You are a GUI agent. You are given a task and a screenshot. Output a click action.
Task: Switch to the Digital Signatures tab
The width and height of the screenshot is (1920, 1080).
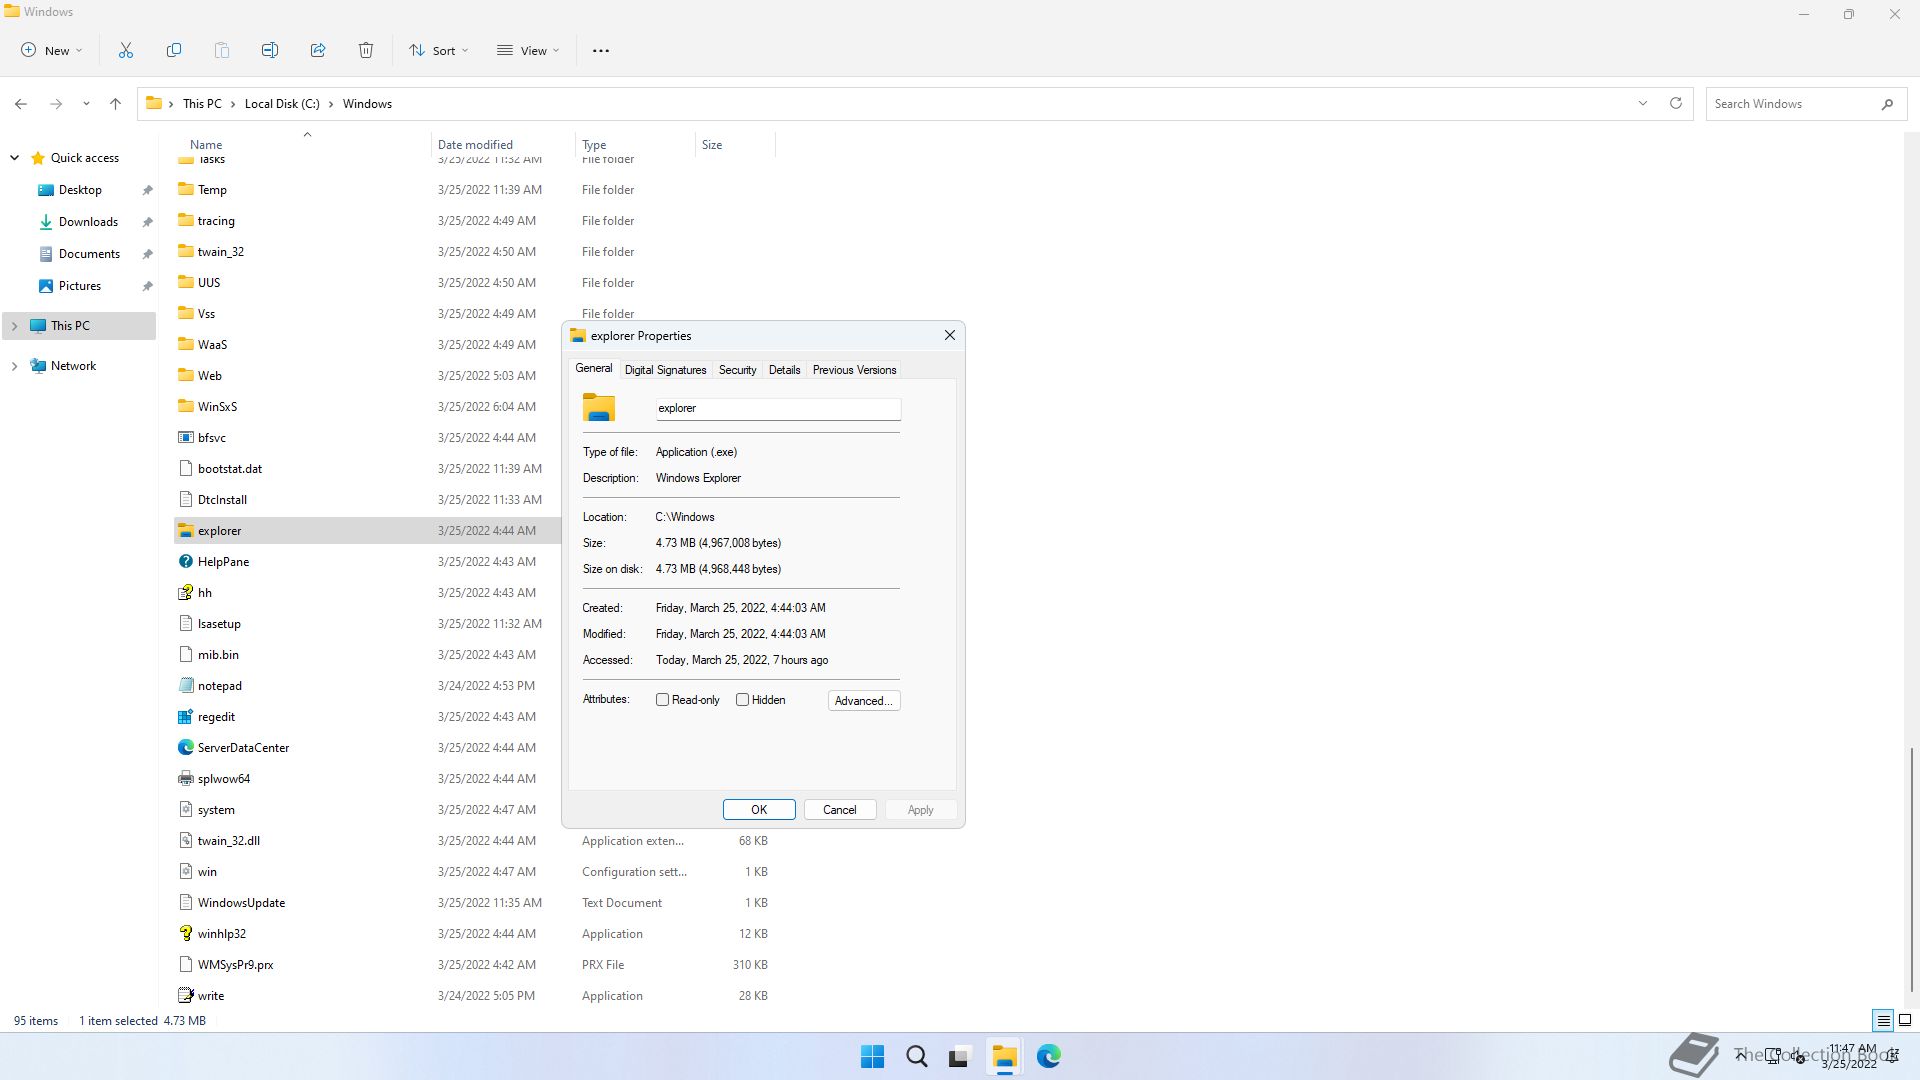pyautogui.click(x=665, y=370)
